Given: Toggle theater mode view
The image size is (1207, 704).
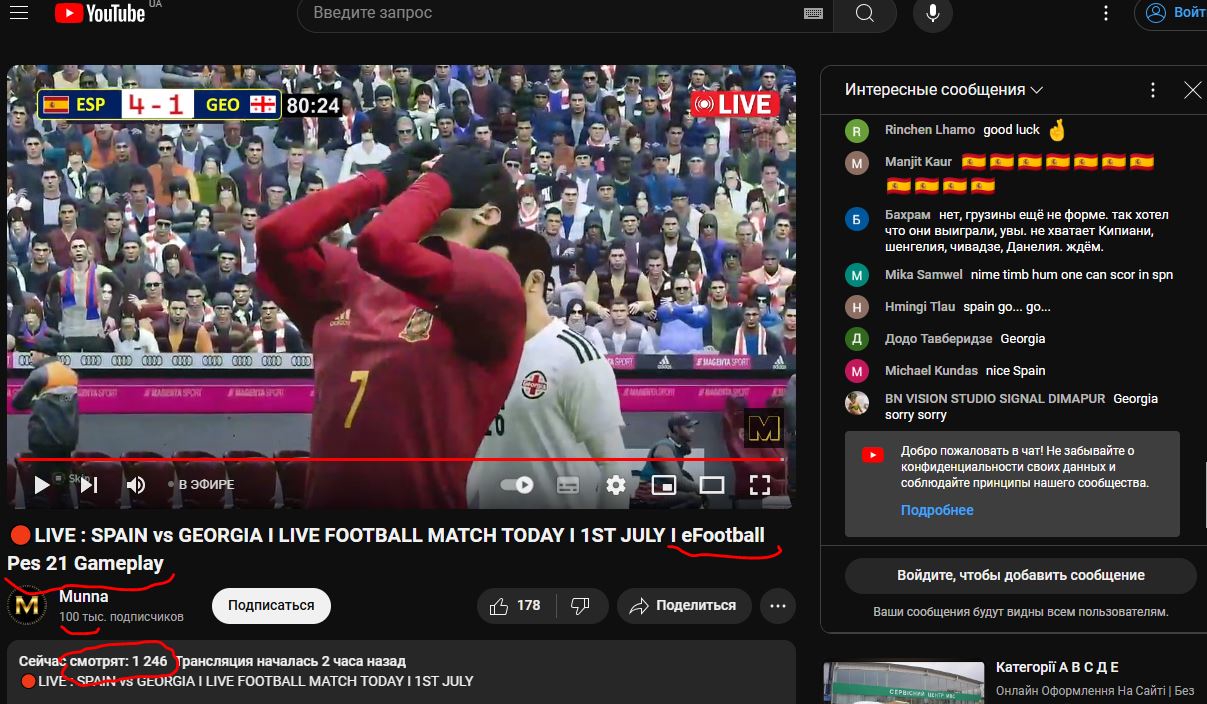Looking at the screenshot, I should (712, 485).
